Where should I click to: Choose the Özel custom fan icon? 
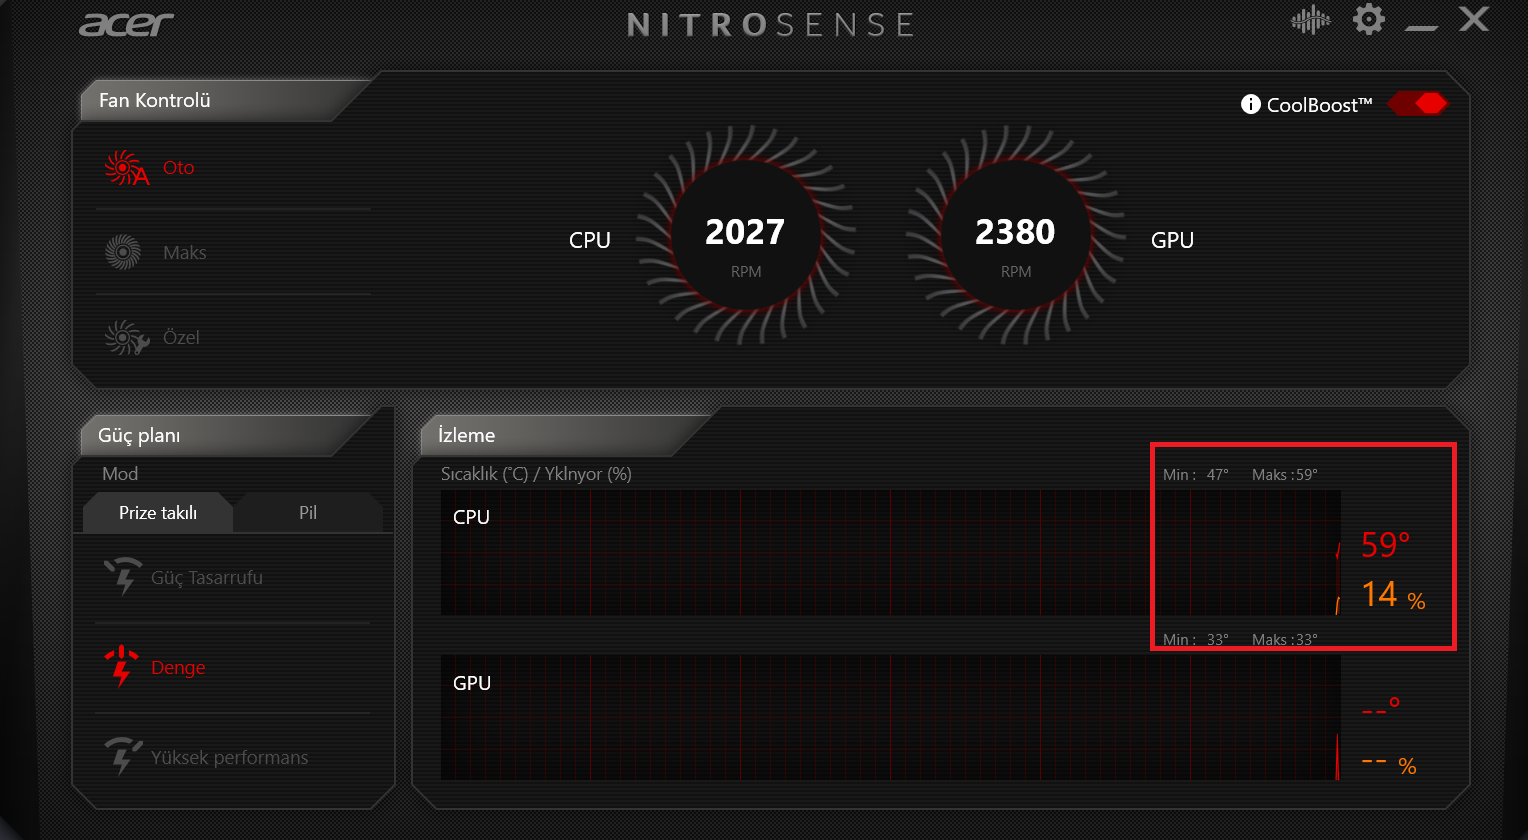127,338
